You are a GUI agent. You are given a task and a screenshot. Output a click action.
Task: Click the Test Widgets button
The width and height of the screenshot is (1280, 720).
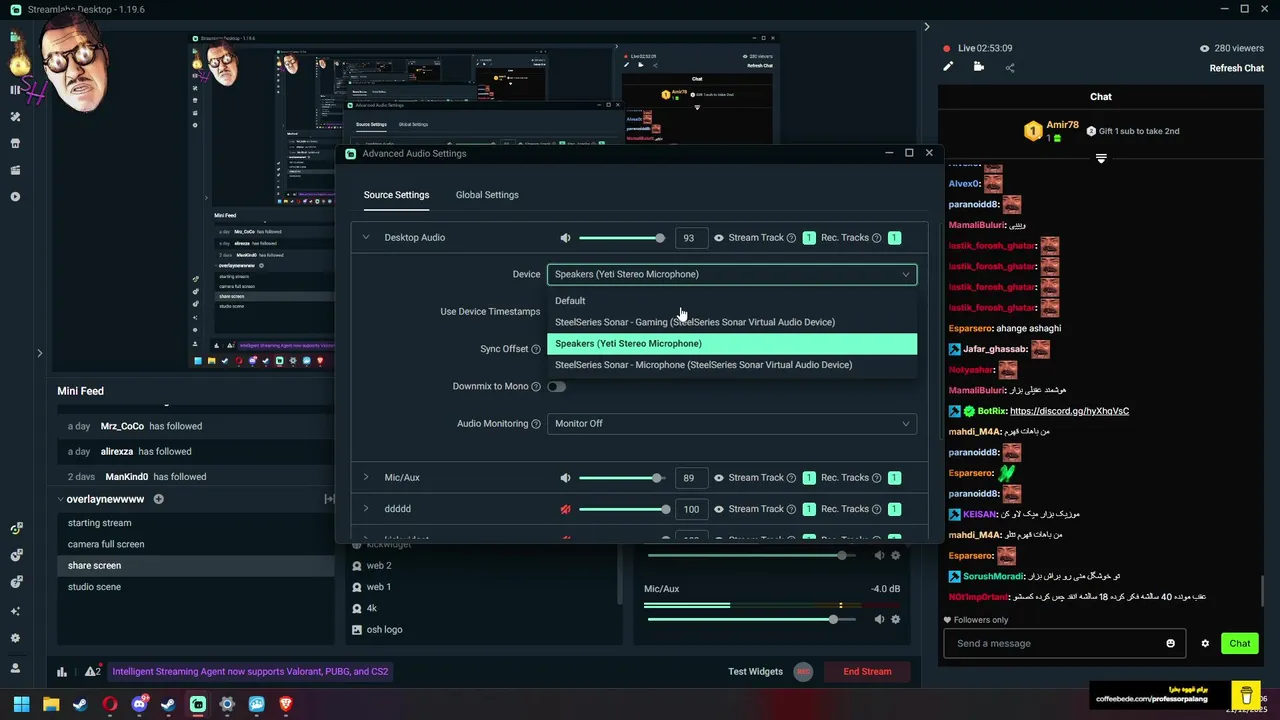point(755,672)
